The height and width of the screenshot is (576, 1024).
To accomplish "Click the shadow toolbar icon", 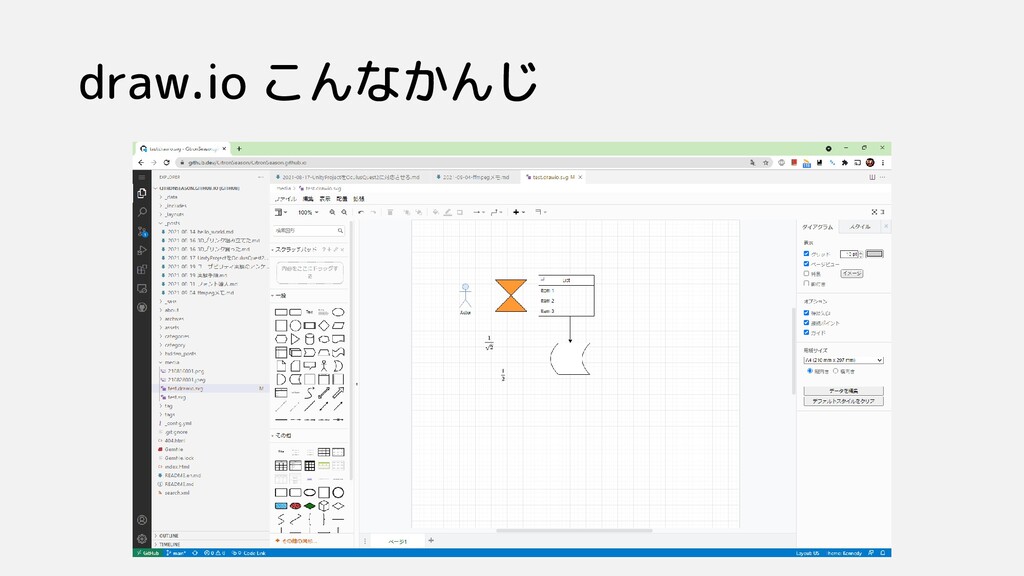I will [x=460, y=212].
